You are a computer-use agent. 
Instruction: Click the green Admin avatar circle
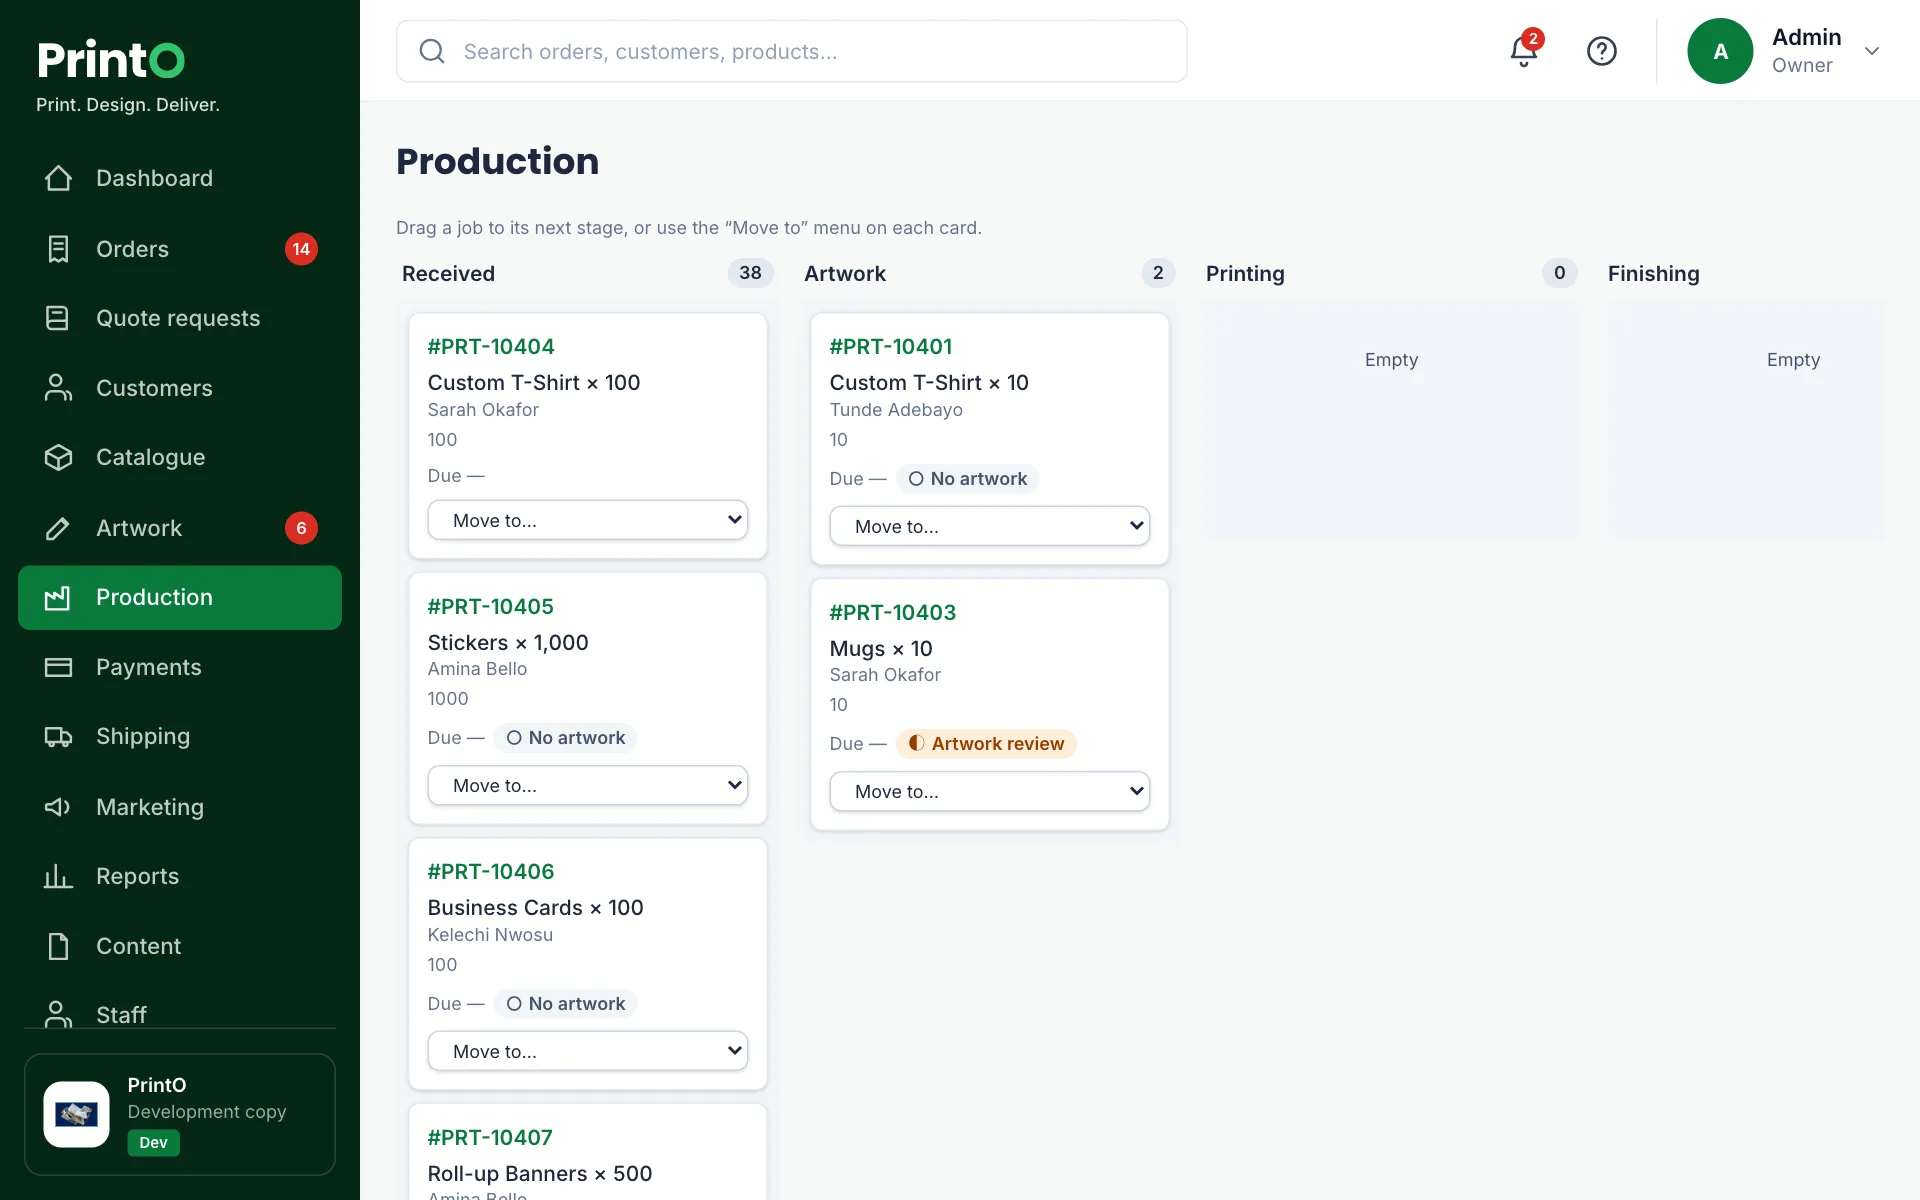pos(1720,51)
